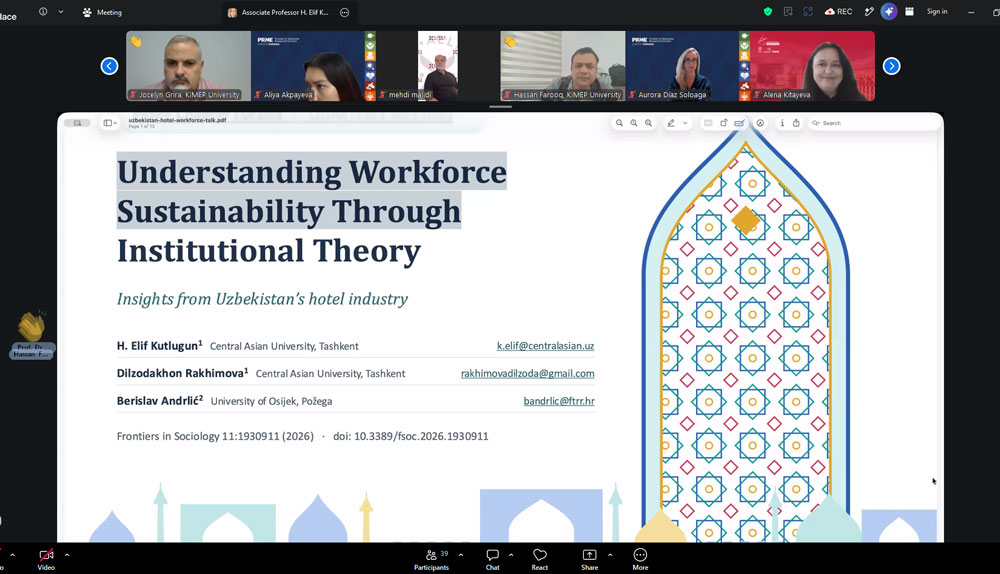Click the PDF share export icon
This screenshot has width=1000, height=574.
[797, 123]
